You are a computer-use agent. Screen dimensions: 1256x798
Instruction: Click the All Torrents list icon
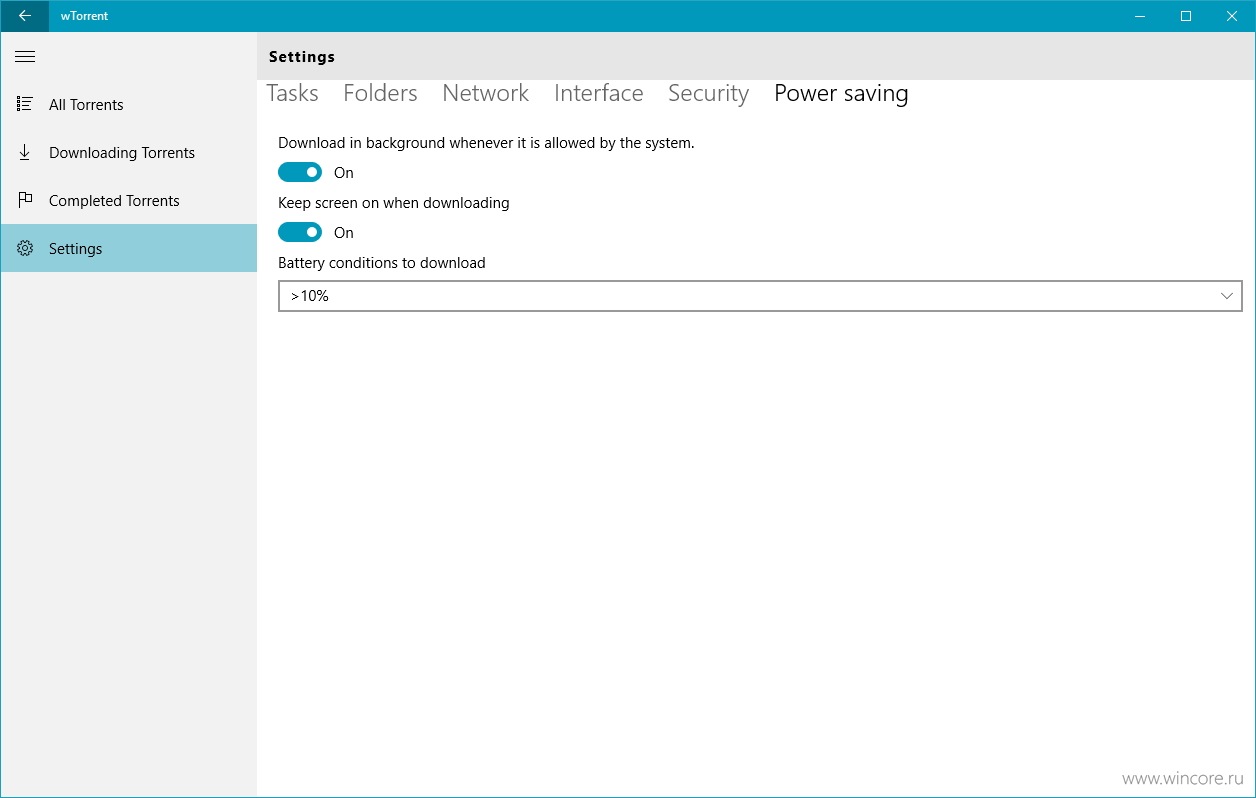click(x=25, y=104)
